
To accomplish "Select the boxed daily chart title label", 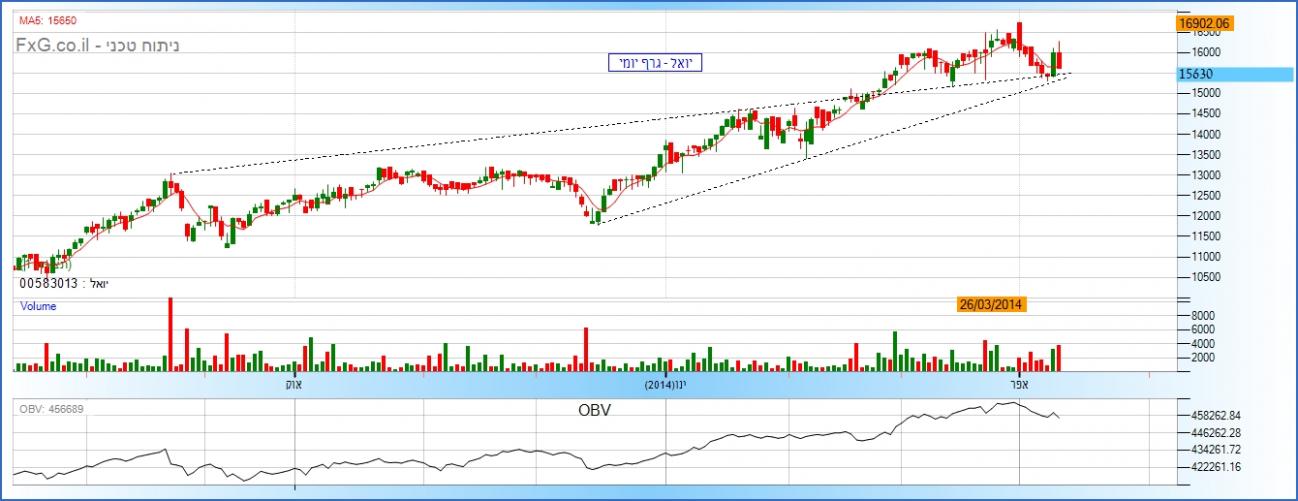I will [656, 63].
